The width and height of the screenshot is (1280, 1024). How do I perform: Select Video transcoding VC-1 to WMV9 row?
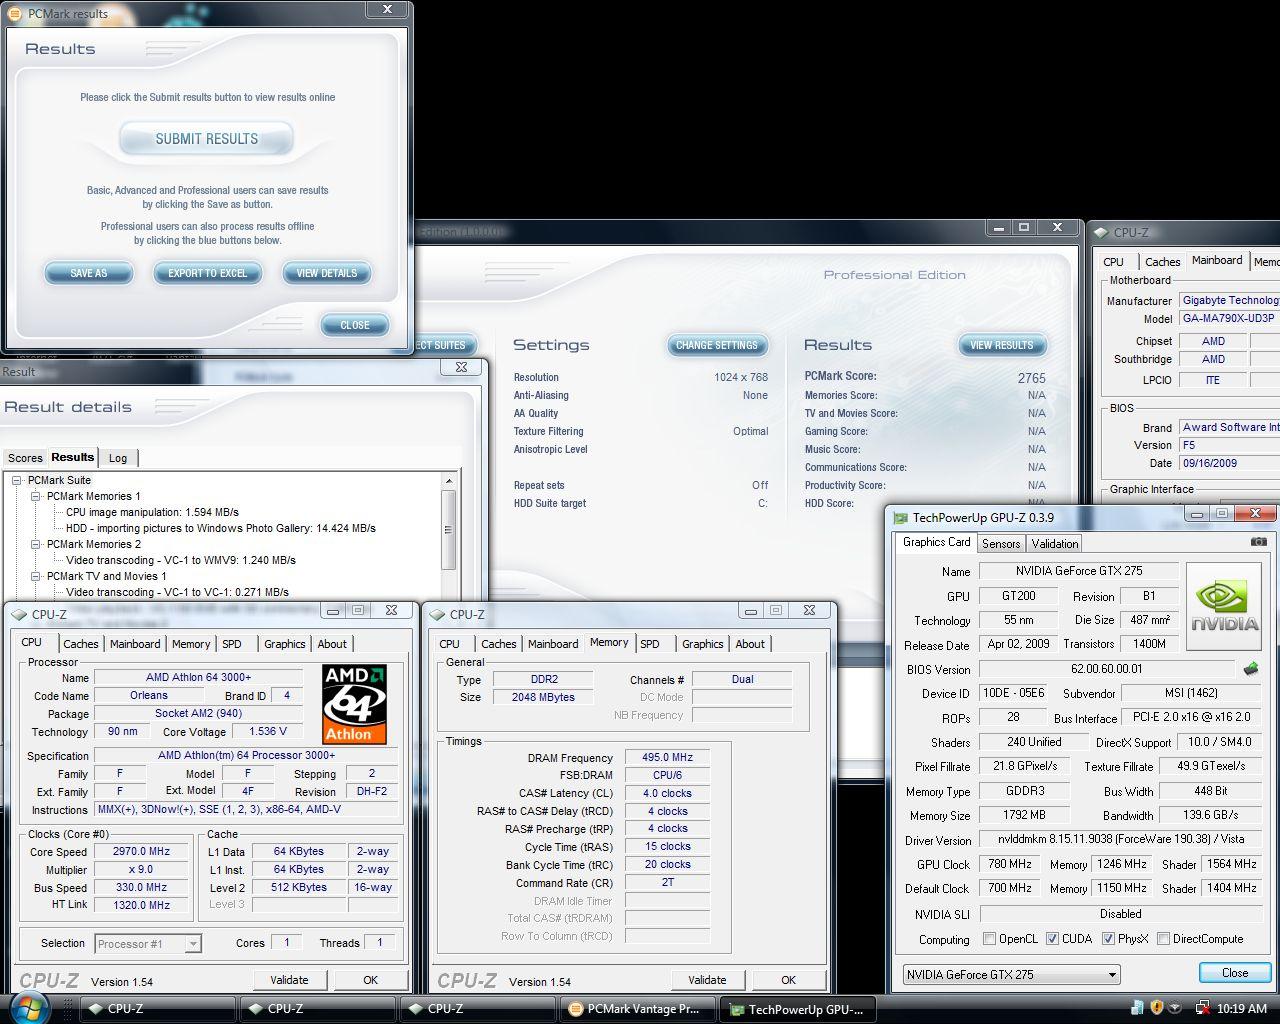click(x=181, y=560)
